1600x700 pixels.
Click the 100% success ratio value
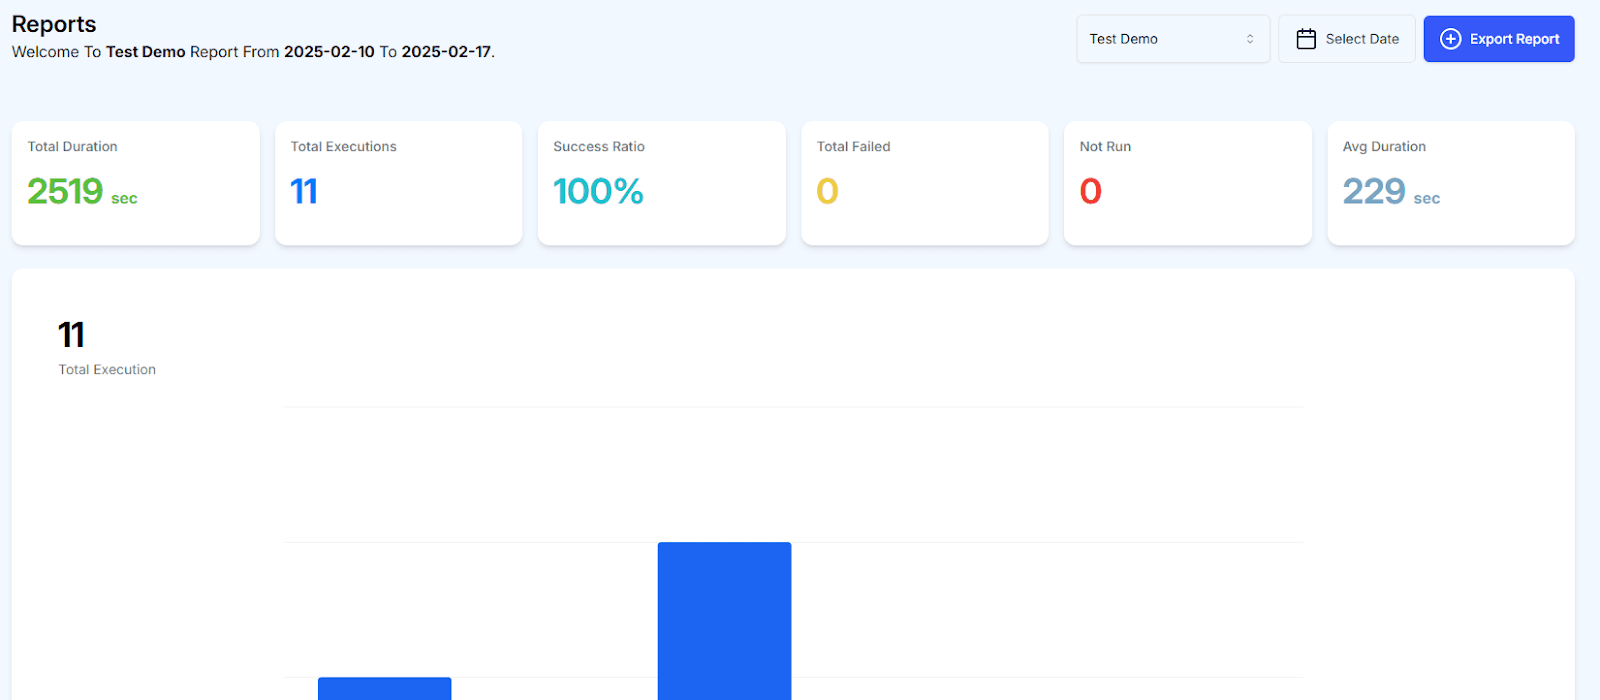point(598,191)
